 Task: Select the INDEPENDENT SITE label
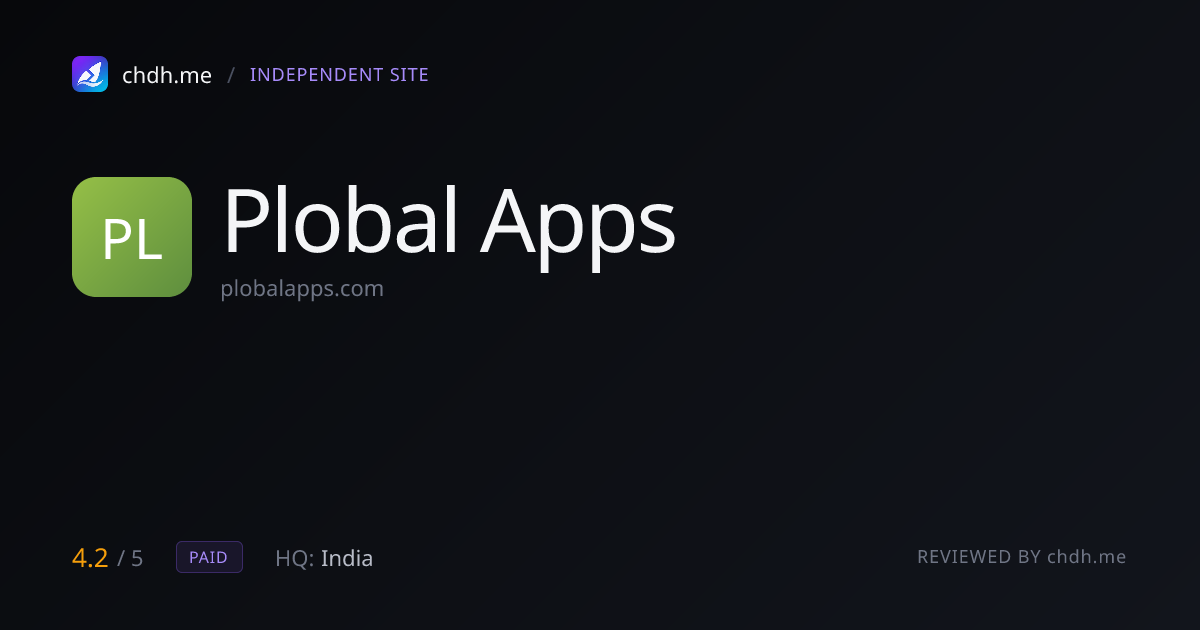(x=339, y=75)
